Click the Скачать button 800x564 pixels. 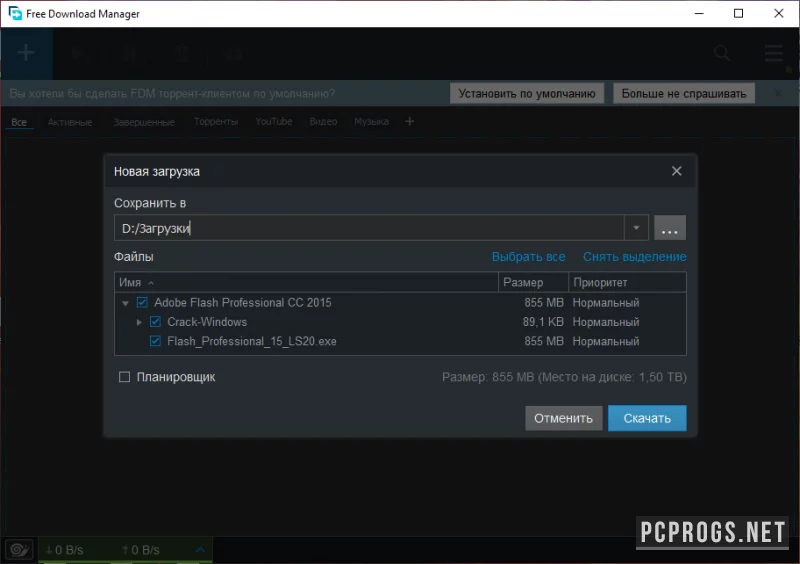(x=647, y=418)
